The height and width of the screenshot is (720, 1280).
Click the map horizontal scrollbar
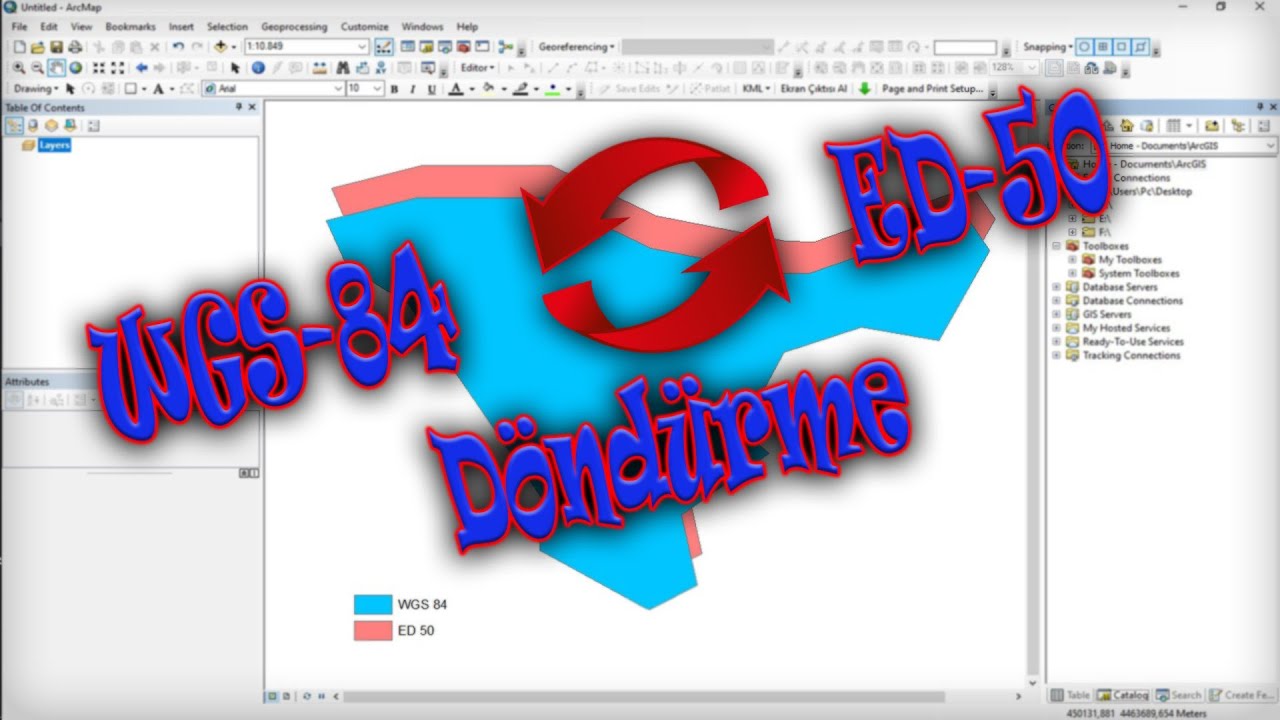(645, 696)
